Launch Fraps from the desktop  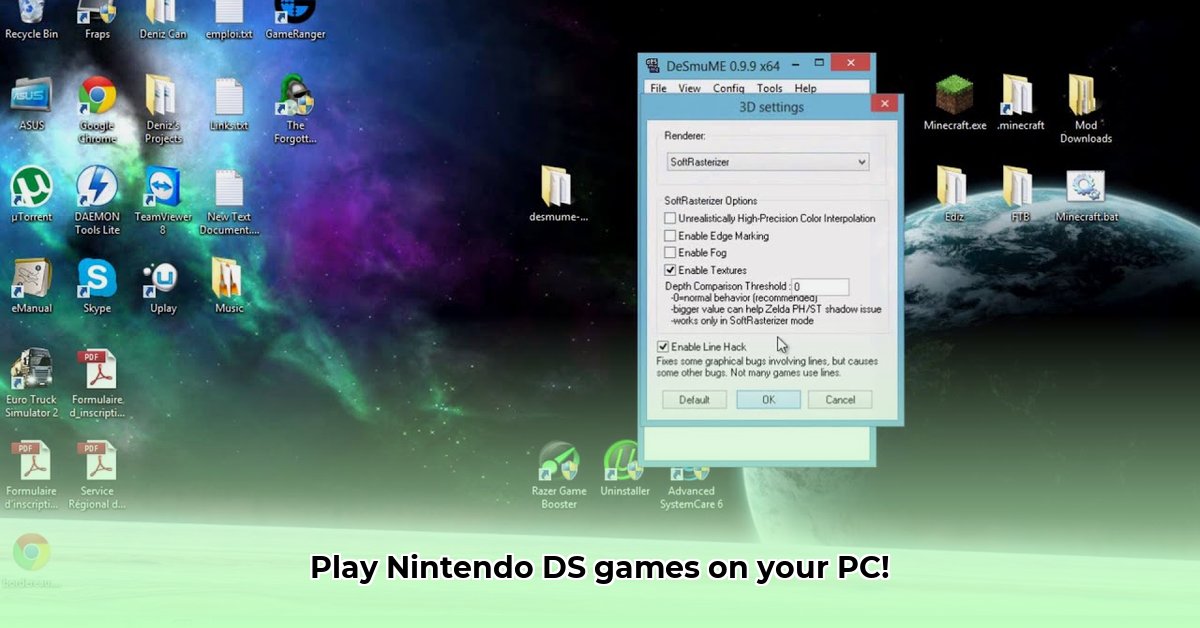pyautogui.click(x=96, y=15)
